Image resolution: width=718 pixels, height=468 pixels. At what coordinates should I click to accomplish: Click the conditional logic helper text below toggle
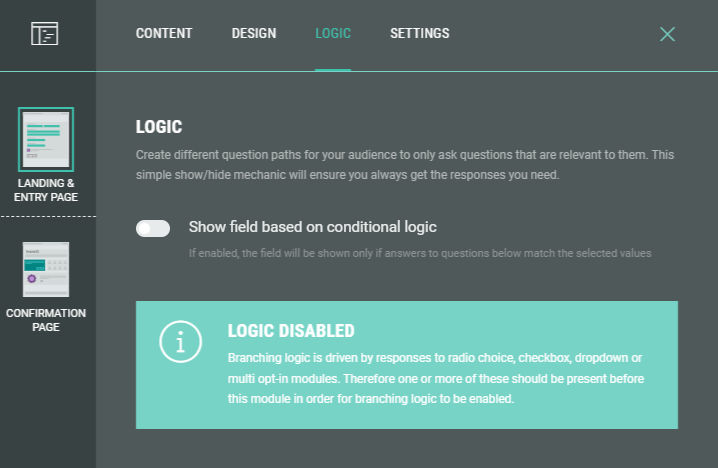pos(420,253)
